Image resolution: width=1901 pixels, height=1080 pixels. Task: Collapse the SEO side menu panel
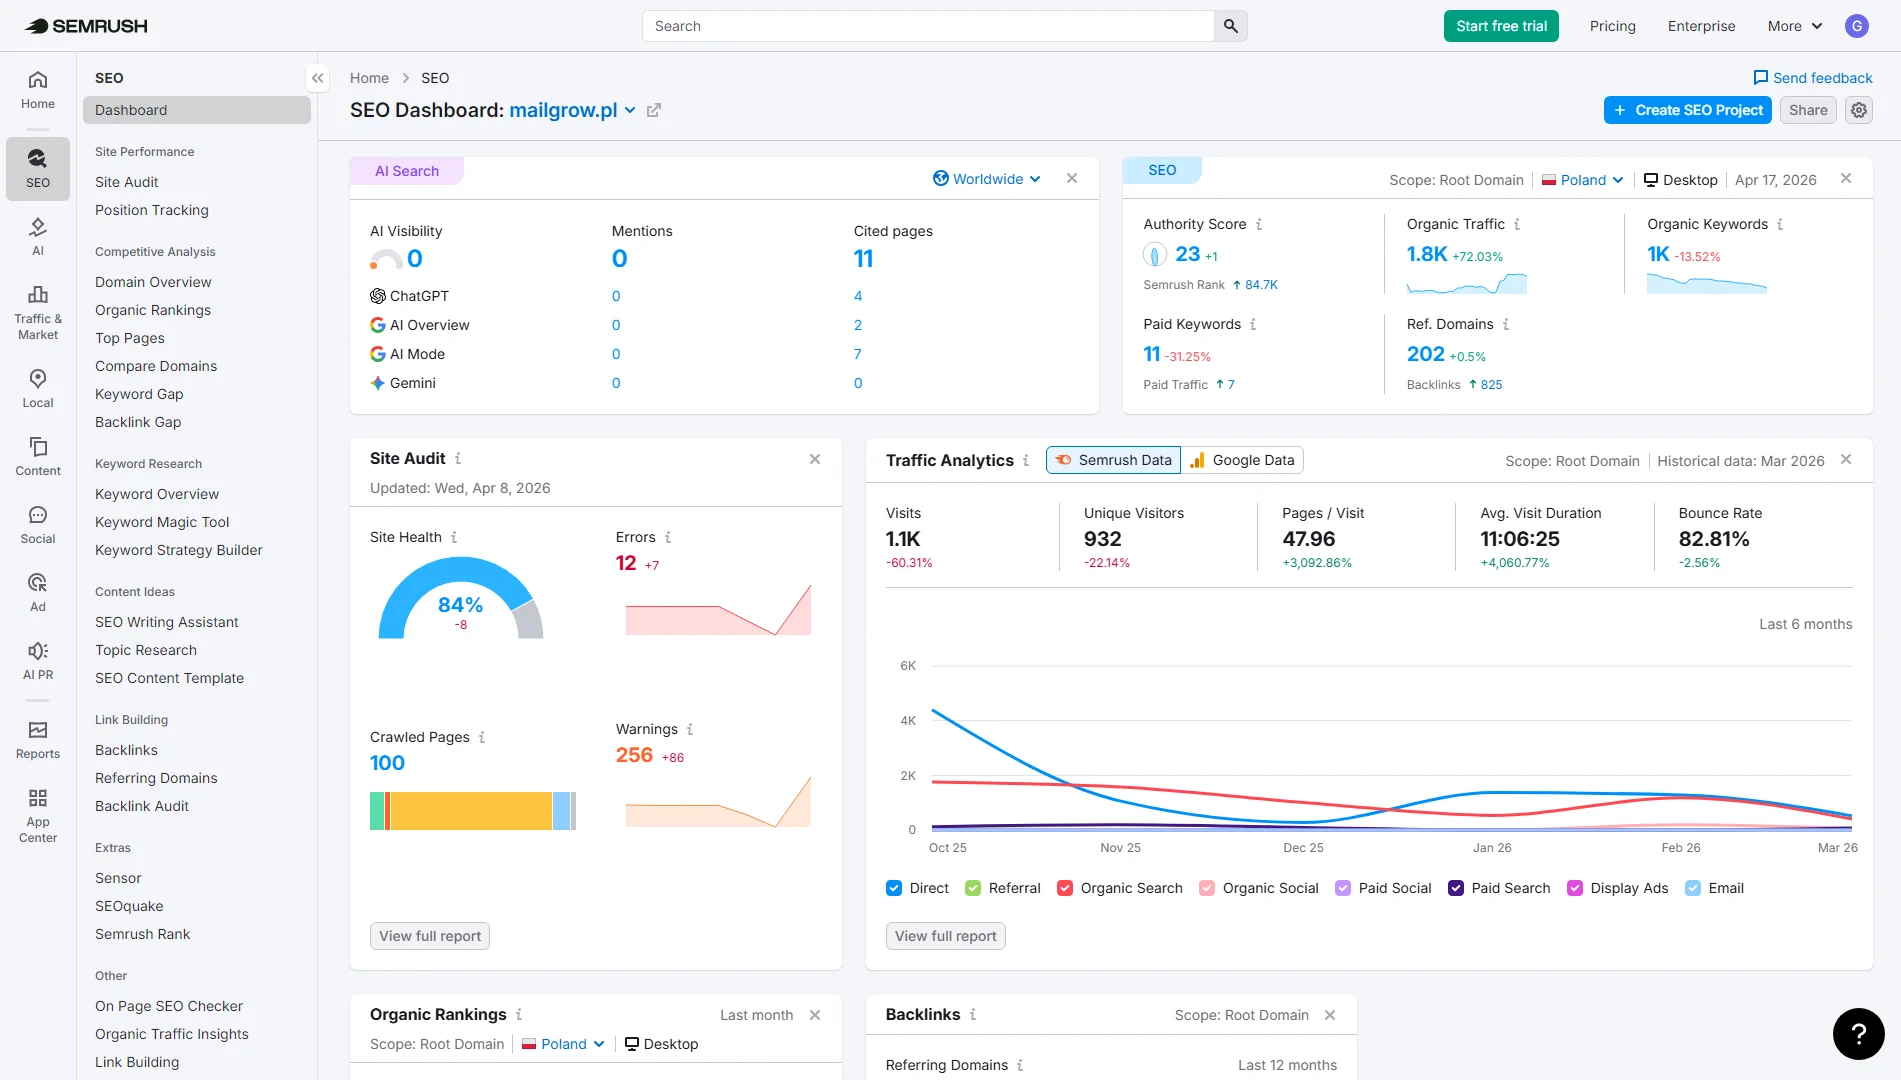coord(317,78)
